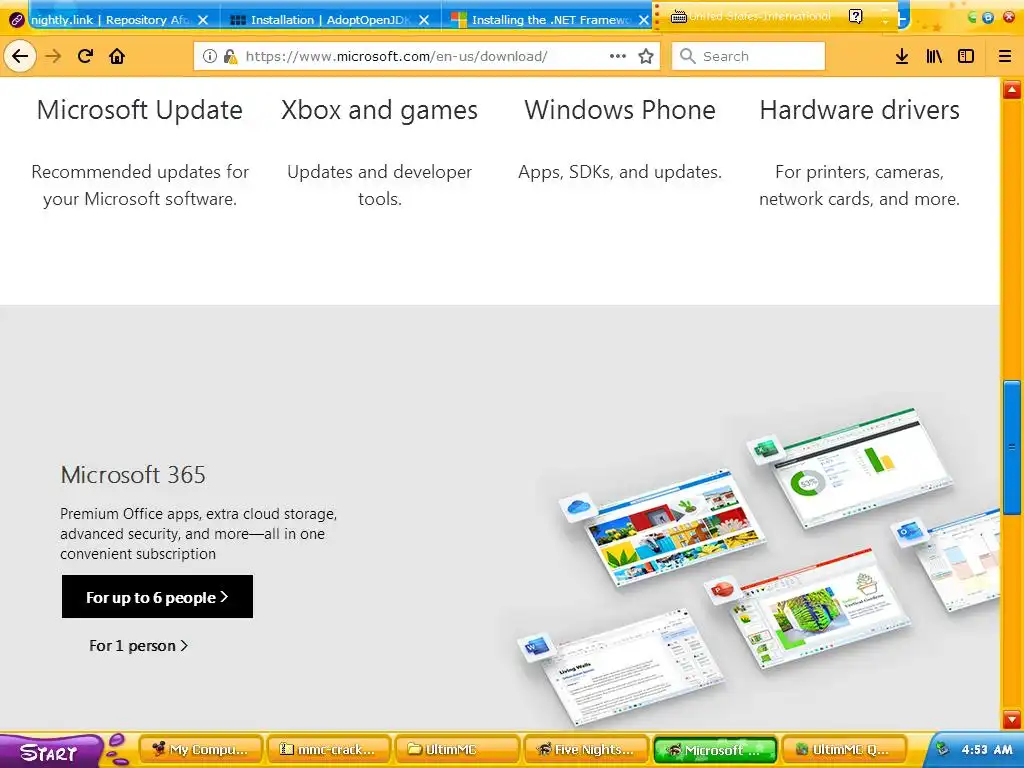Click the active Microsoft taskbar button

click(x=714, y=750)
